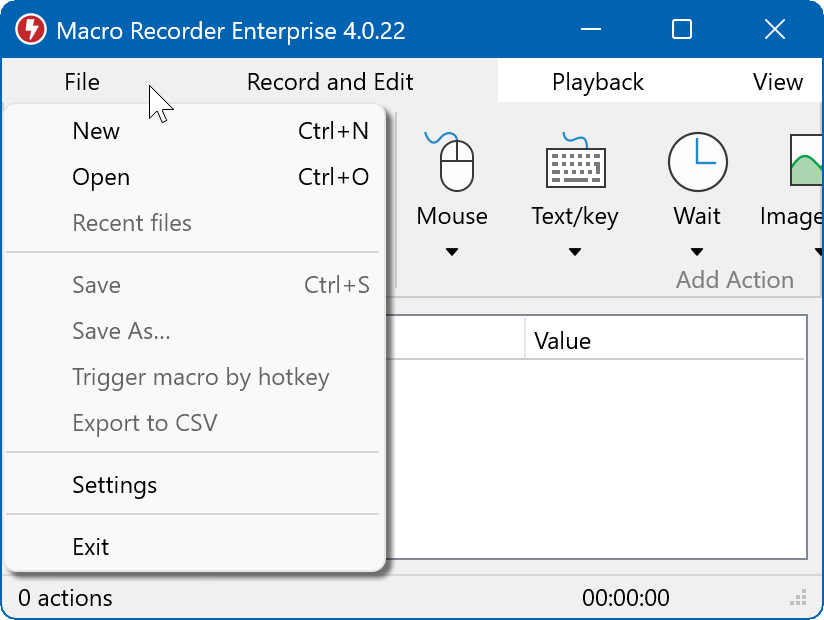Image resolution: width=824 pixels, height=620 pixels.
Task: Expand the Wait action dropdown arrow
Action: pyautogui.click(x=697, y=252)
